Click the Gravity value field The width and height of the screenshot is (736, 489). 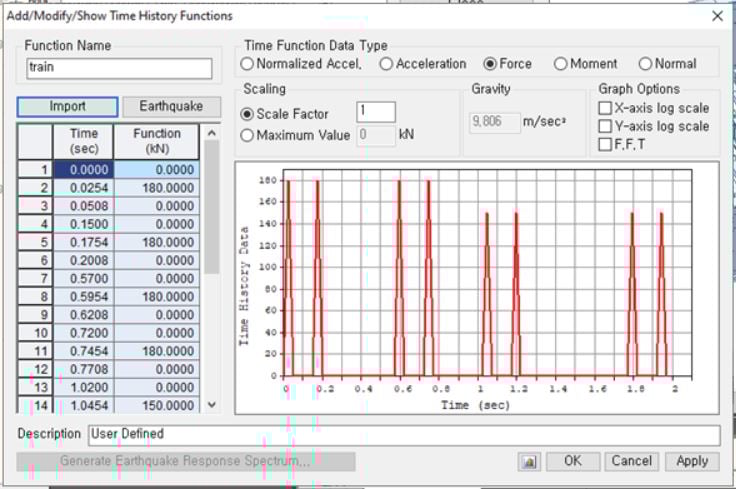tap(495, 122)
